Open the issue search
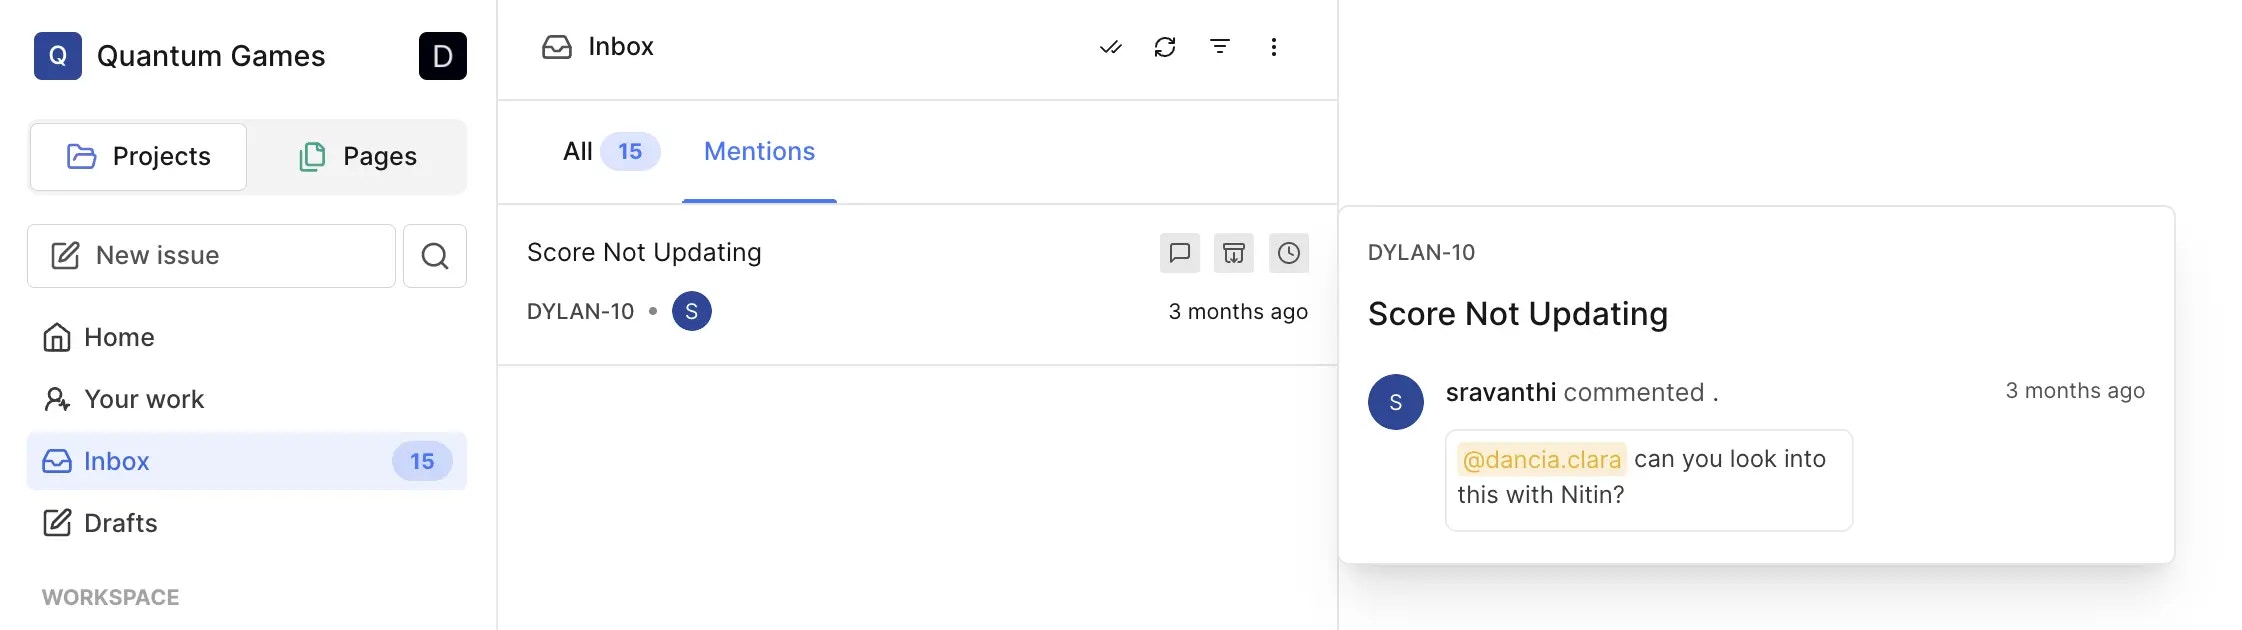 click(434, 256)
